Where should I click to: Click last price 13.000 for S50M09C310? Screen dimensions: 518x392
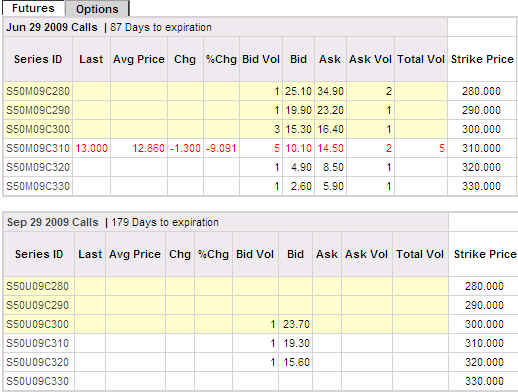click(91, 148)
